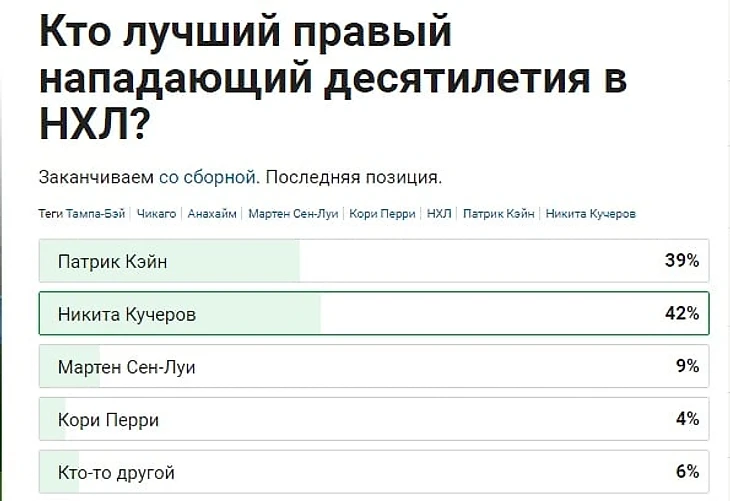The width and height of the screenshot is (730, 501).
Task: Open the Кори Перри tag link
Action: click(x=382, y=214)
